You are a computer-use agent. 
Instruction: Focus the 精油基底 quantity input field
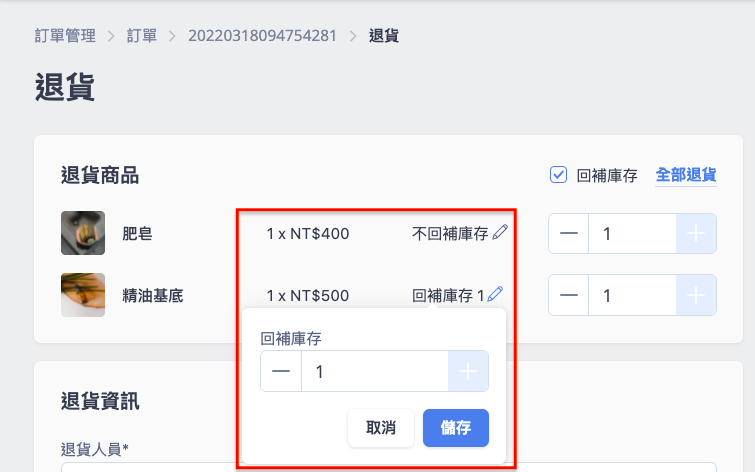632,295
